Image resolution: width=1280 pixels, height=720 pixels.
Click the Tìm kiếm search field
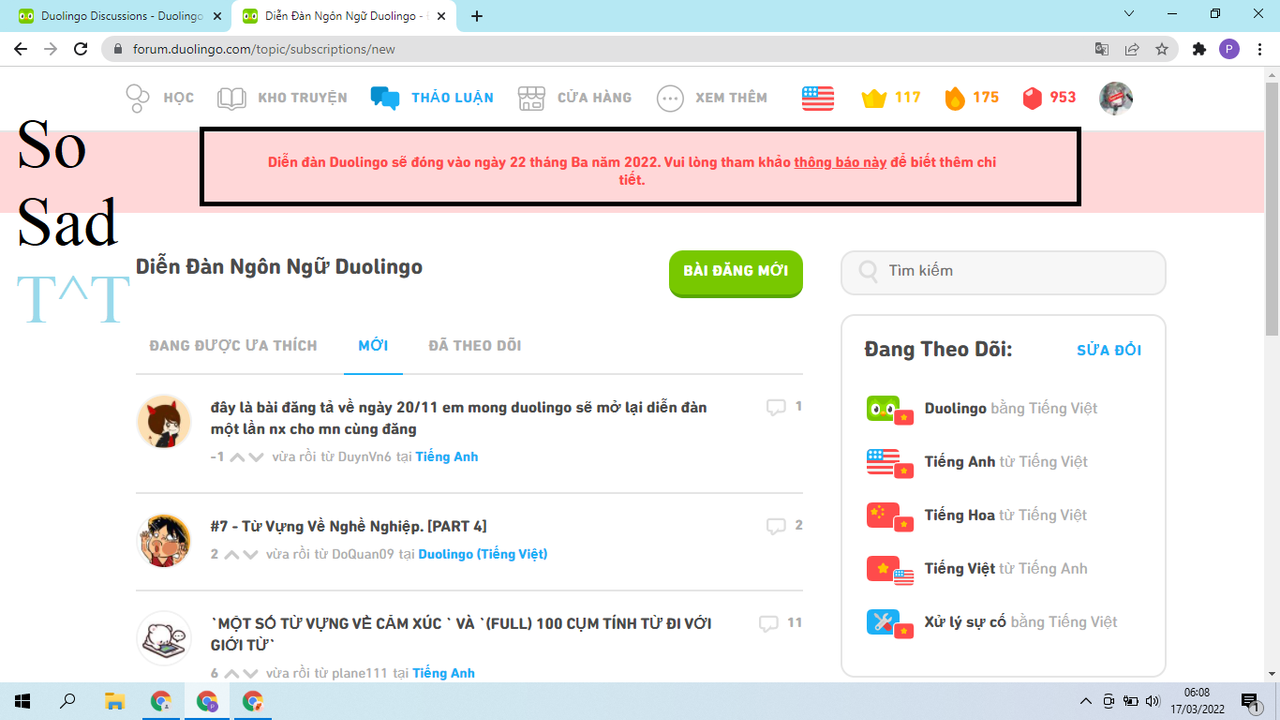tap(1003, 272)
